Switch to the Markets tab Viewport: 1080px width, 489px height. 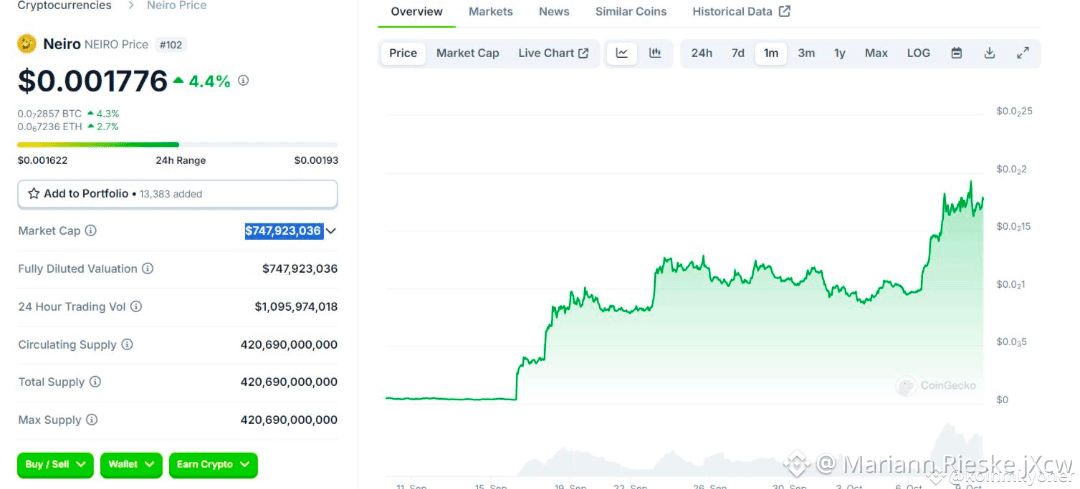point(490,12)
